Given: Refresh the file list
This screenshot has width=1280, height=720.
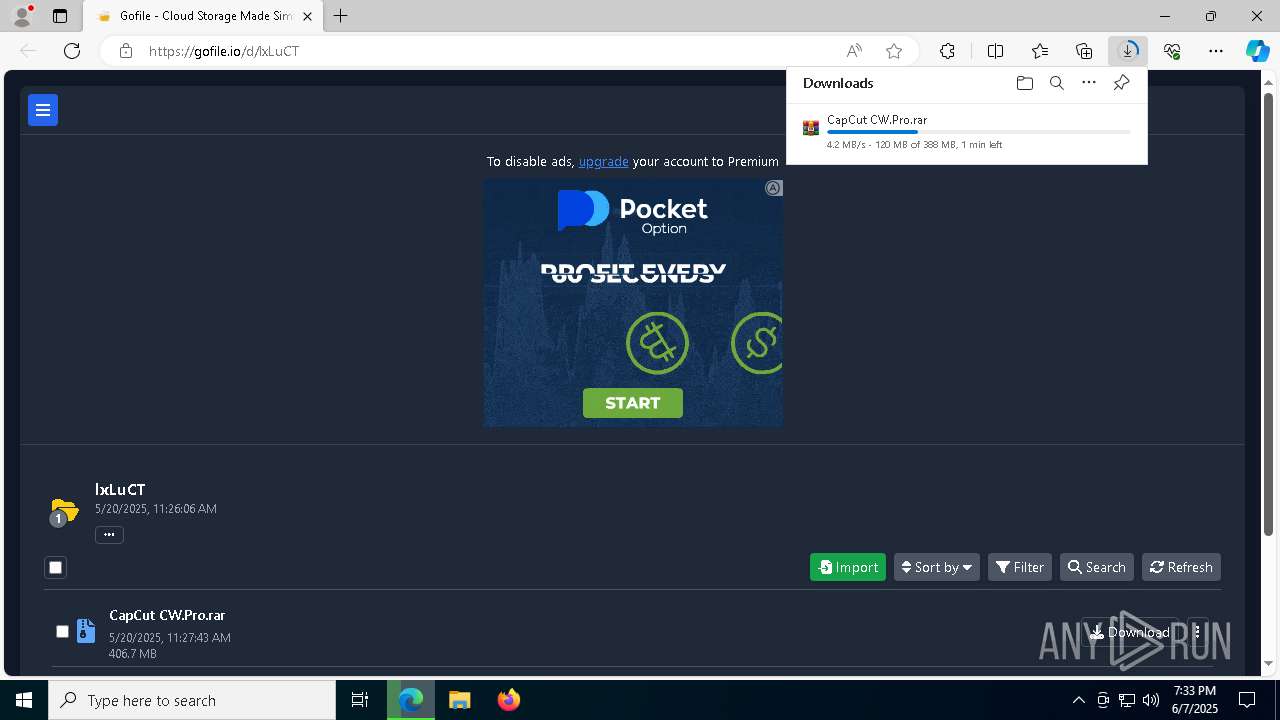Looking at the screenshot, I should (x=1181, y=567).
